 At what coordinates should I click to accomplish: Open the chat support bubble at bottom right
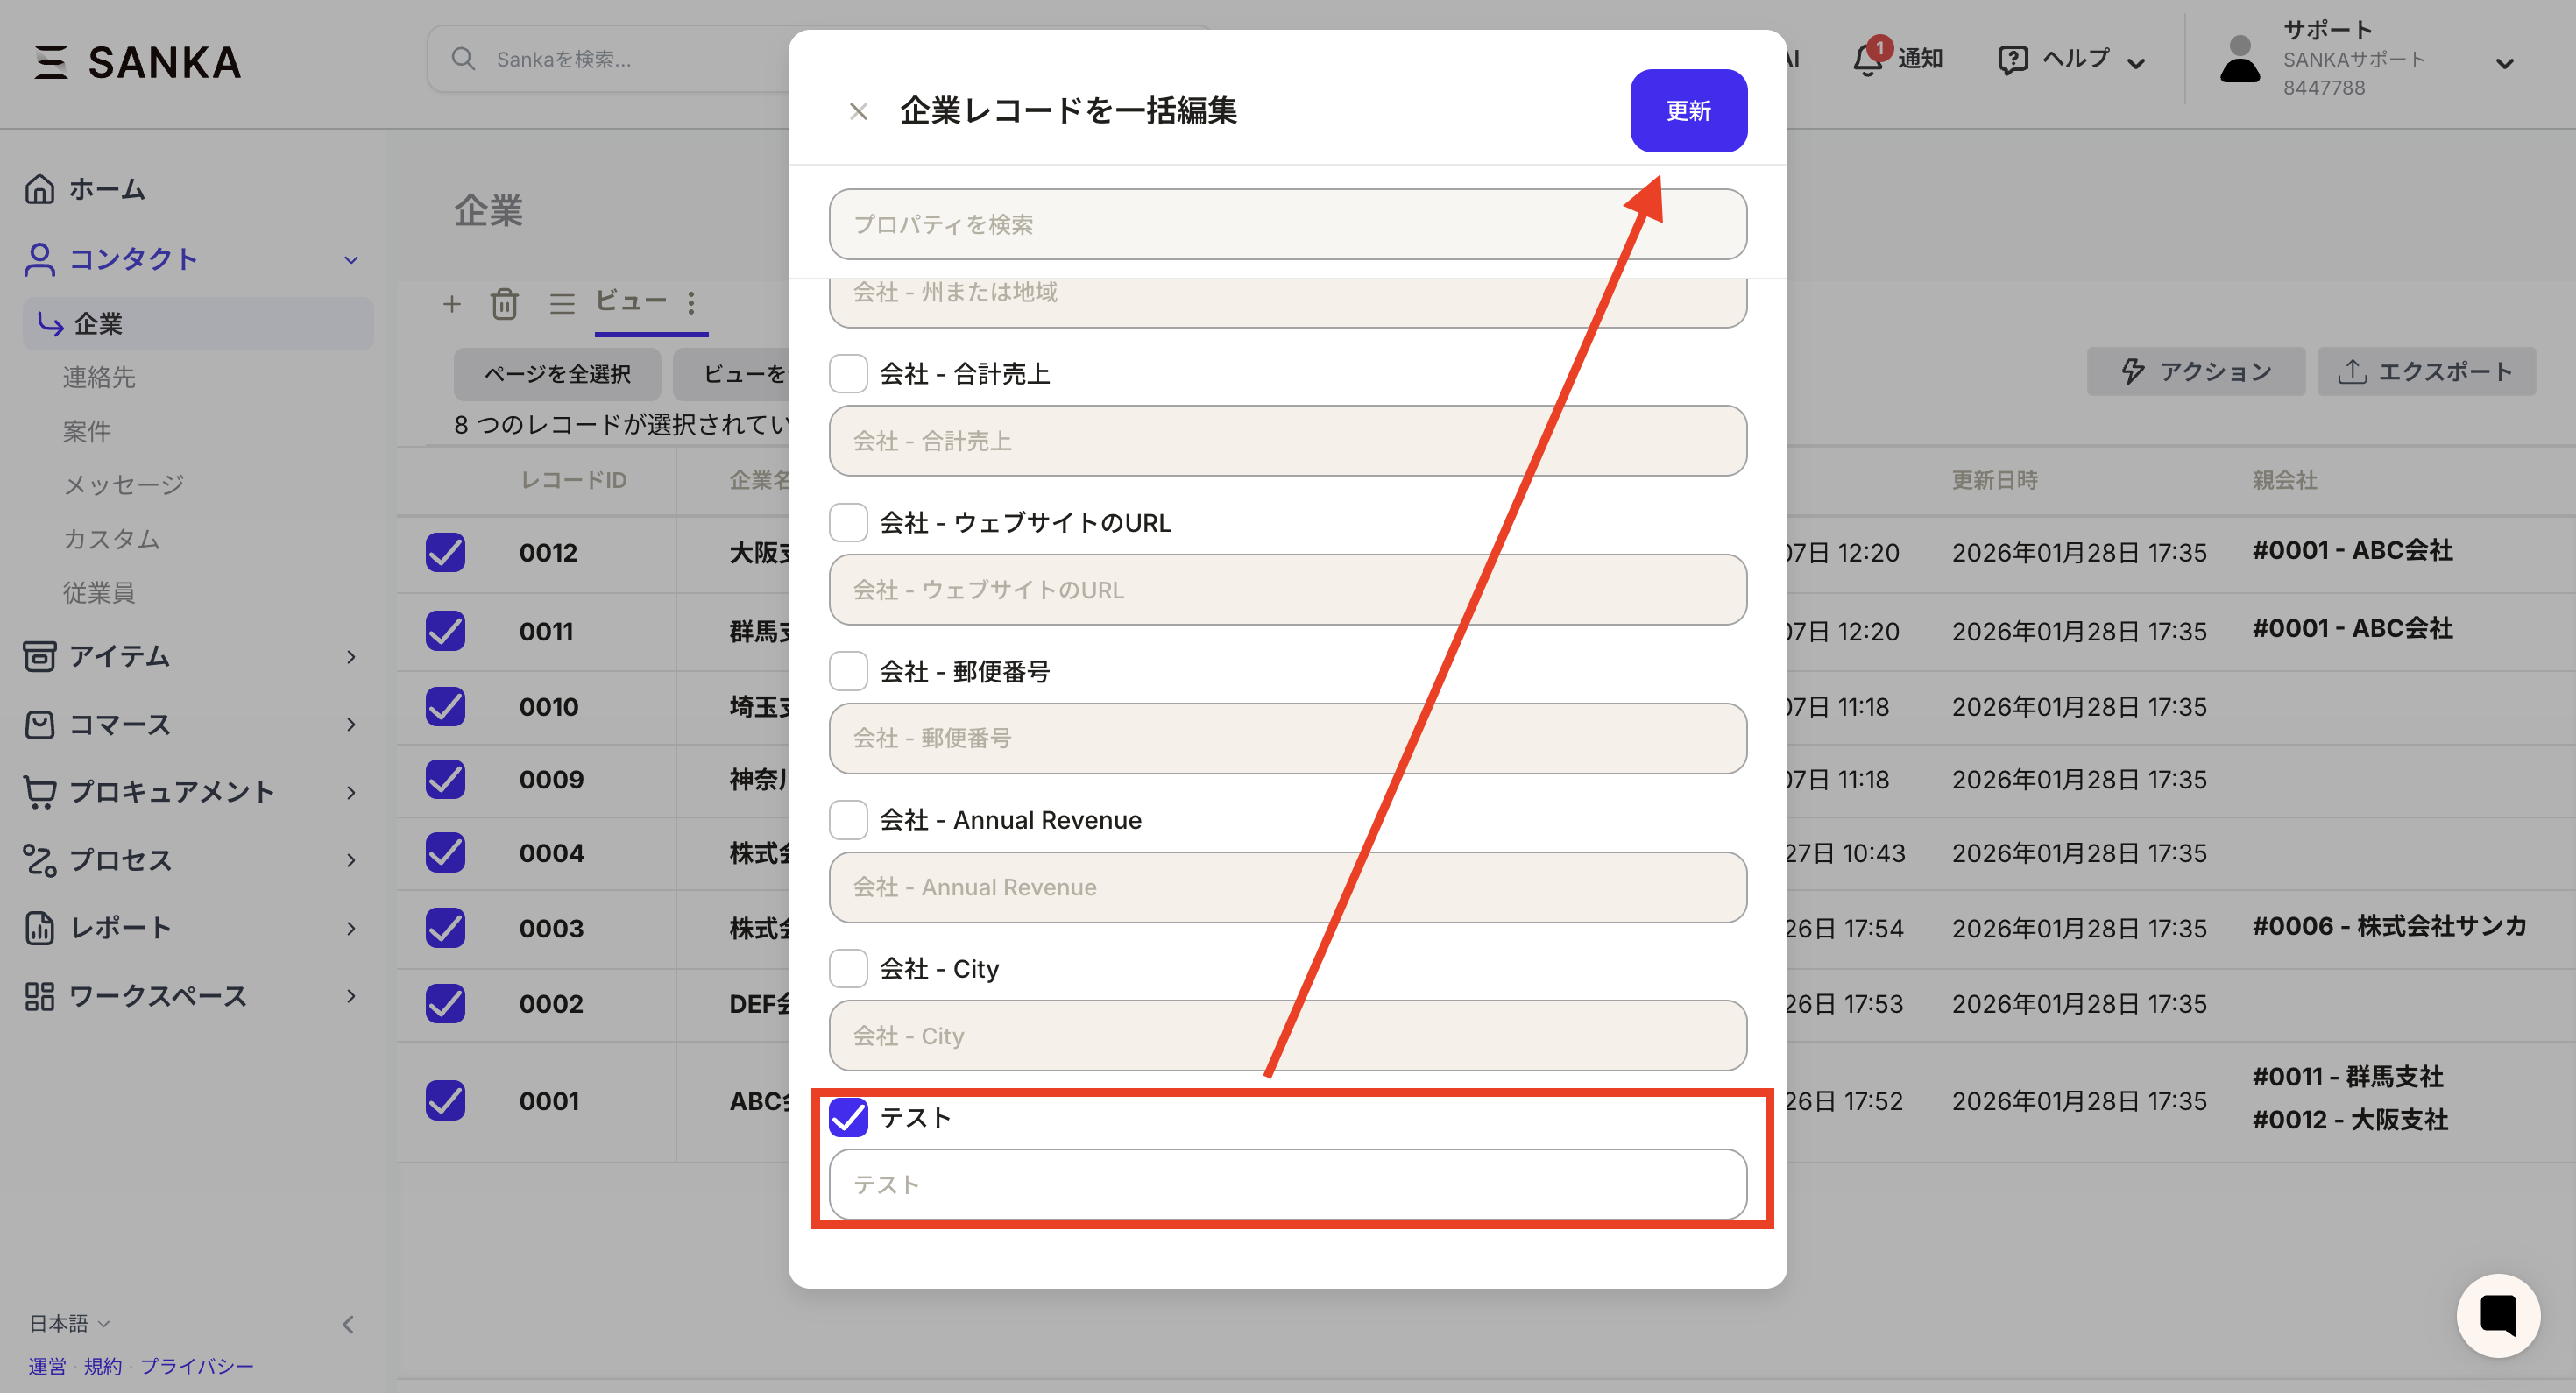point(2498,1315)
